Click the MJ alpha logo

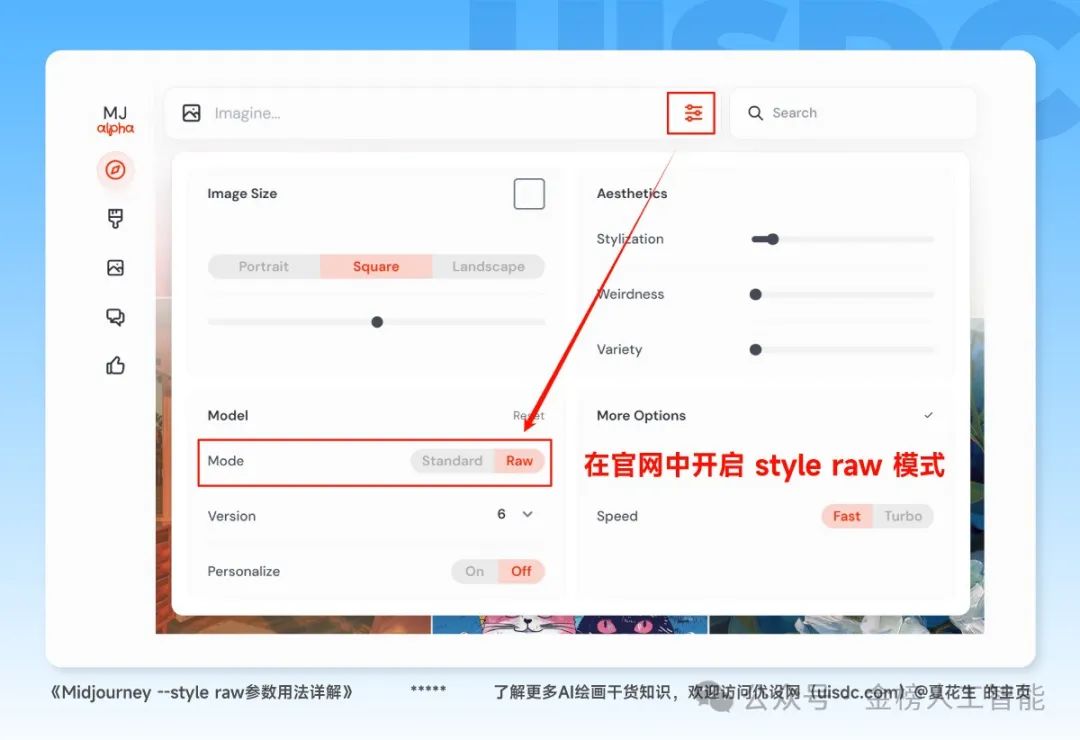tap(115, 120)
